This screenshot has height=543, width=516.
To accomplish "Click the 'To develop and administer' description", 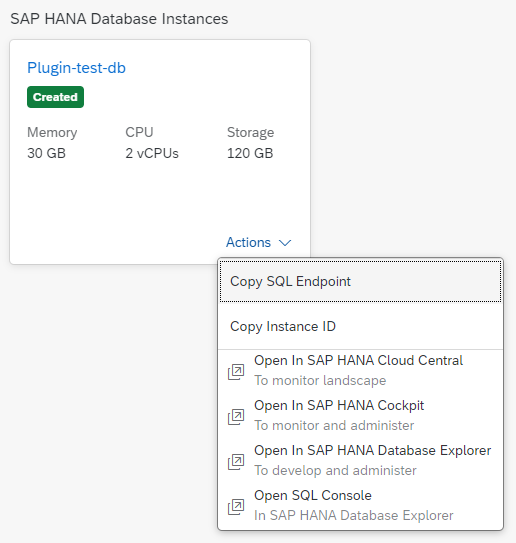I will click(335, 470).
